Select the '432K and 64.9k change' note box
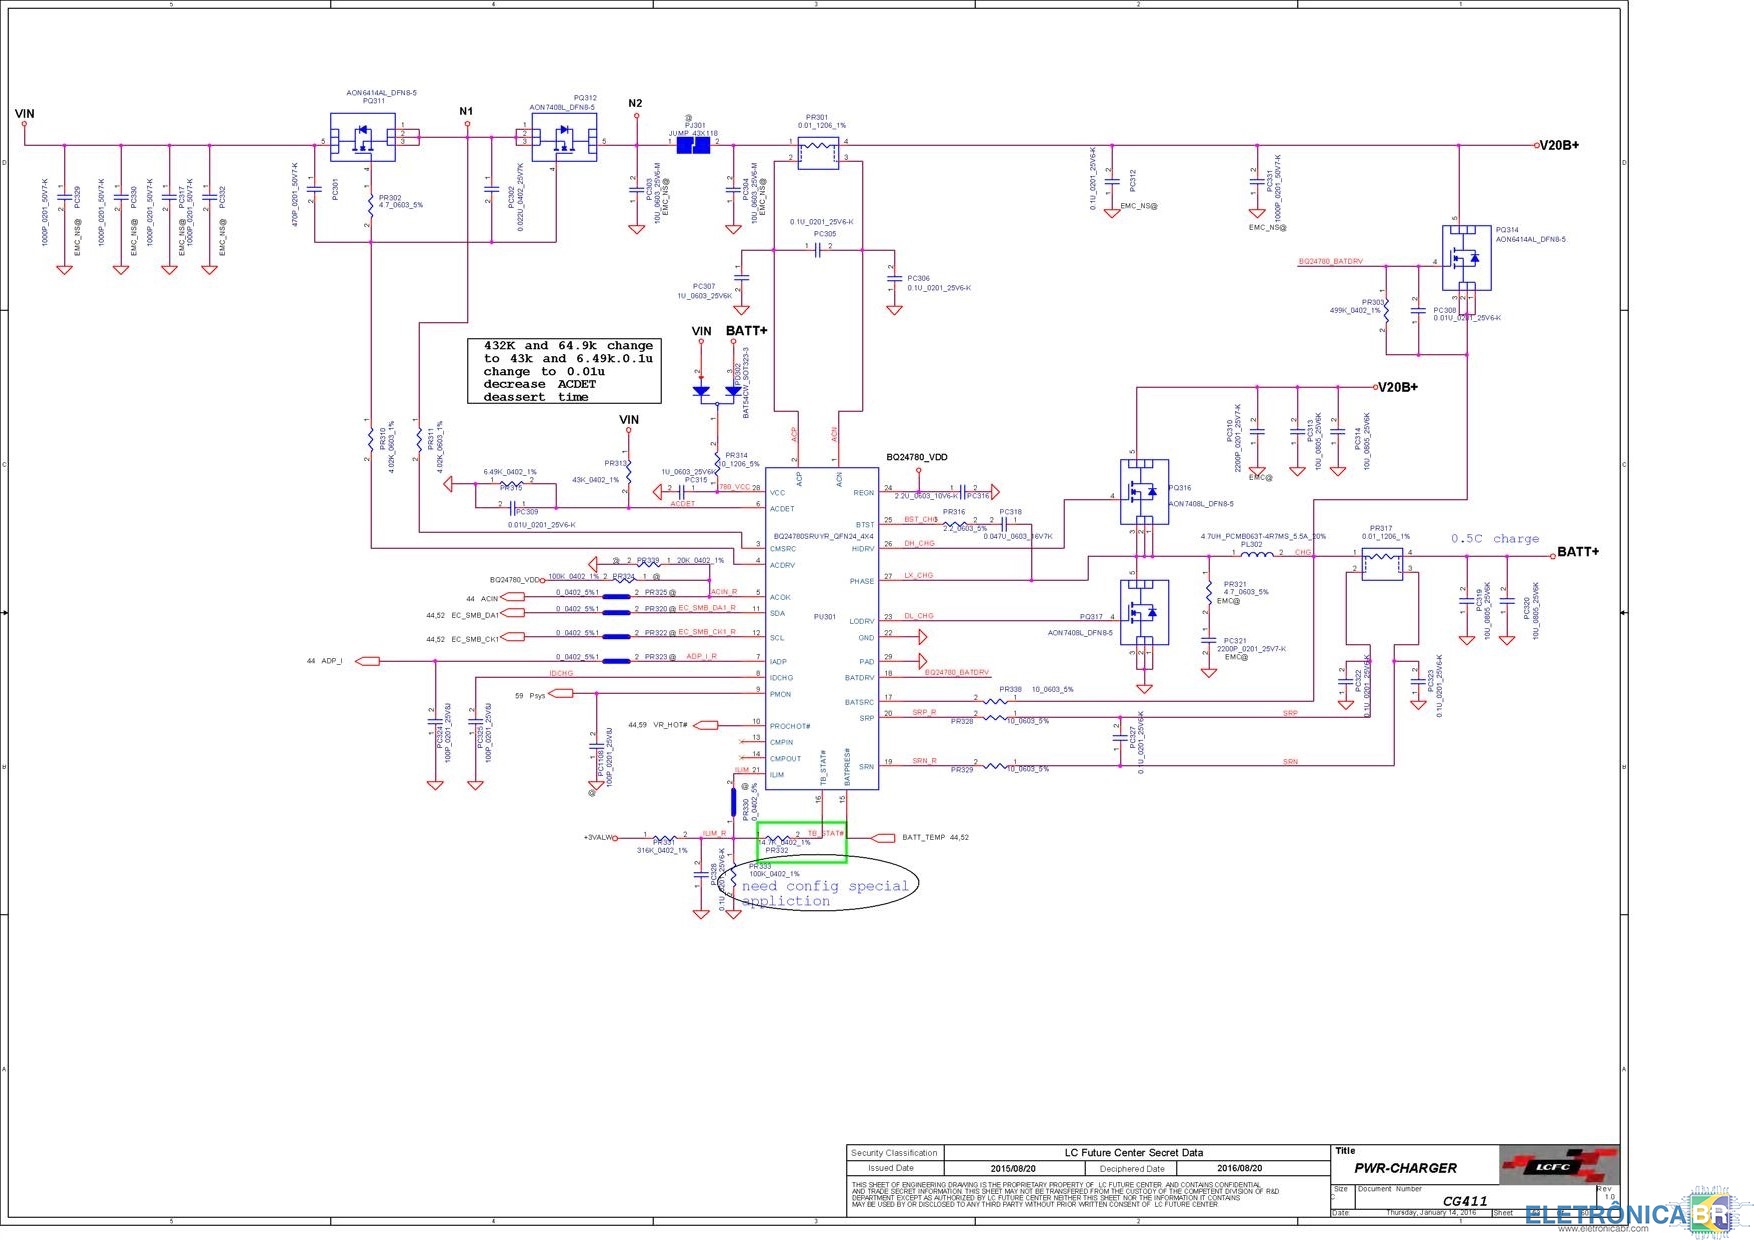Image resolution: width=1754 pixels, height=1240 pixels. click(x=565, y=371)
